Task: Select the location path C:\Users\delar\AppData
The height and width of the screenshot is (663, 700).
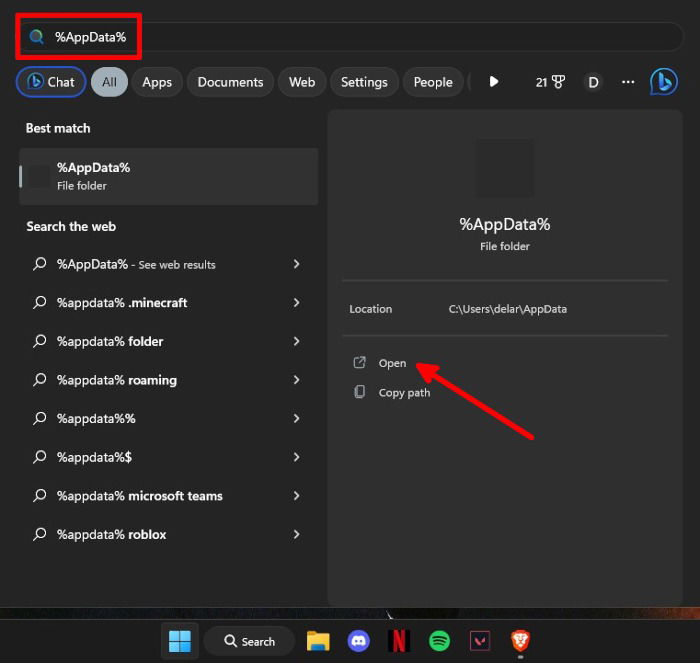Action: point(508,309)
